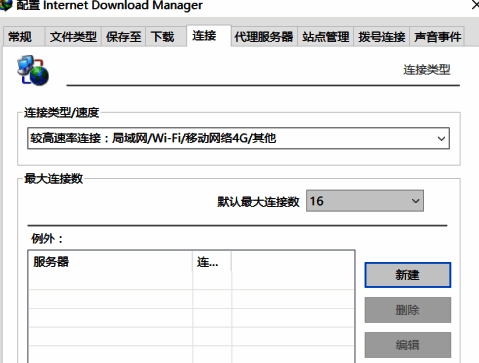Screen dimensions: 479x363
Task: Click the network globe connection icon
Action: [33, 70]
